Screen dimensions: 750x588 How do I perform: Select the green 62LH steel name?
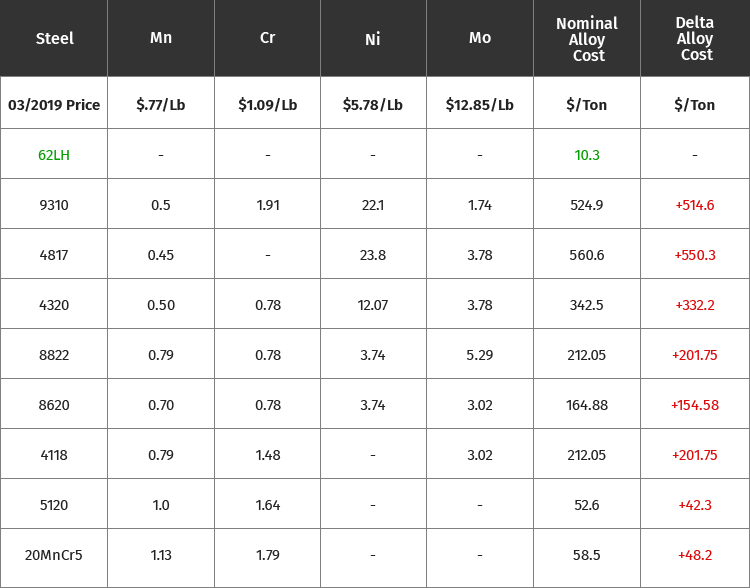[x=54, y=155]
